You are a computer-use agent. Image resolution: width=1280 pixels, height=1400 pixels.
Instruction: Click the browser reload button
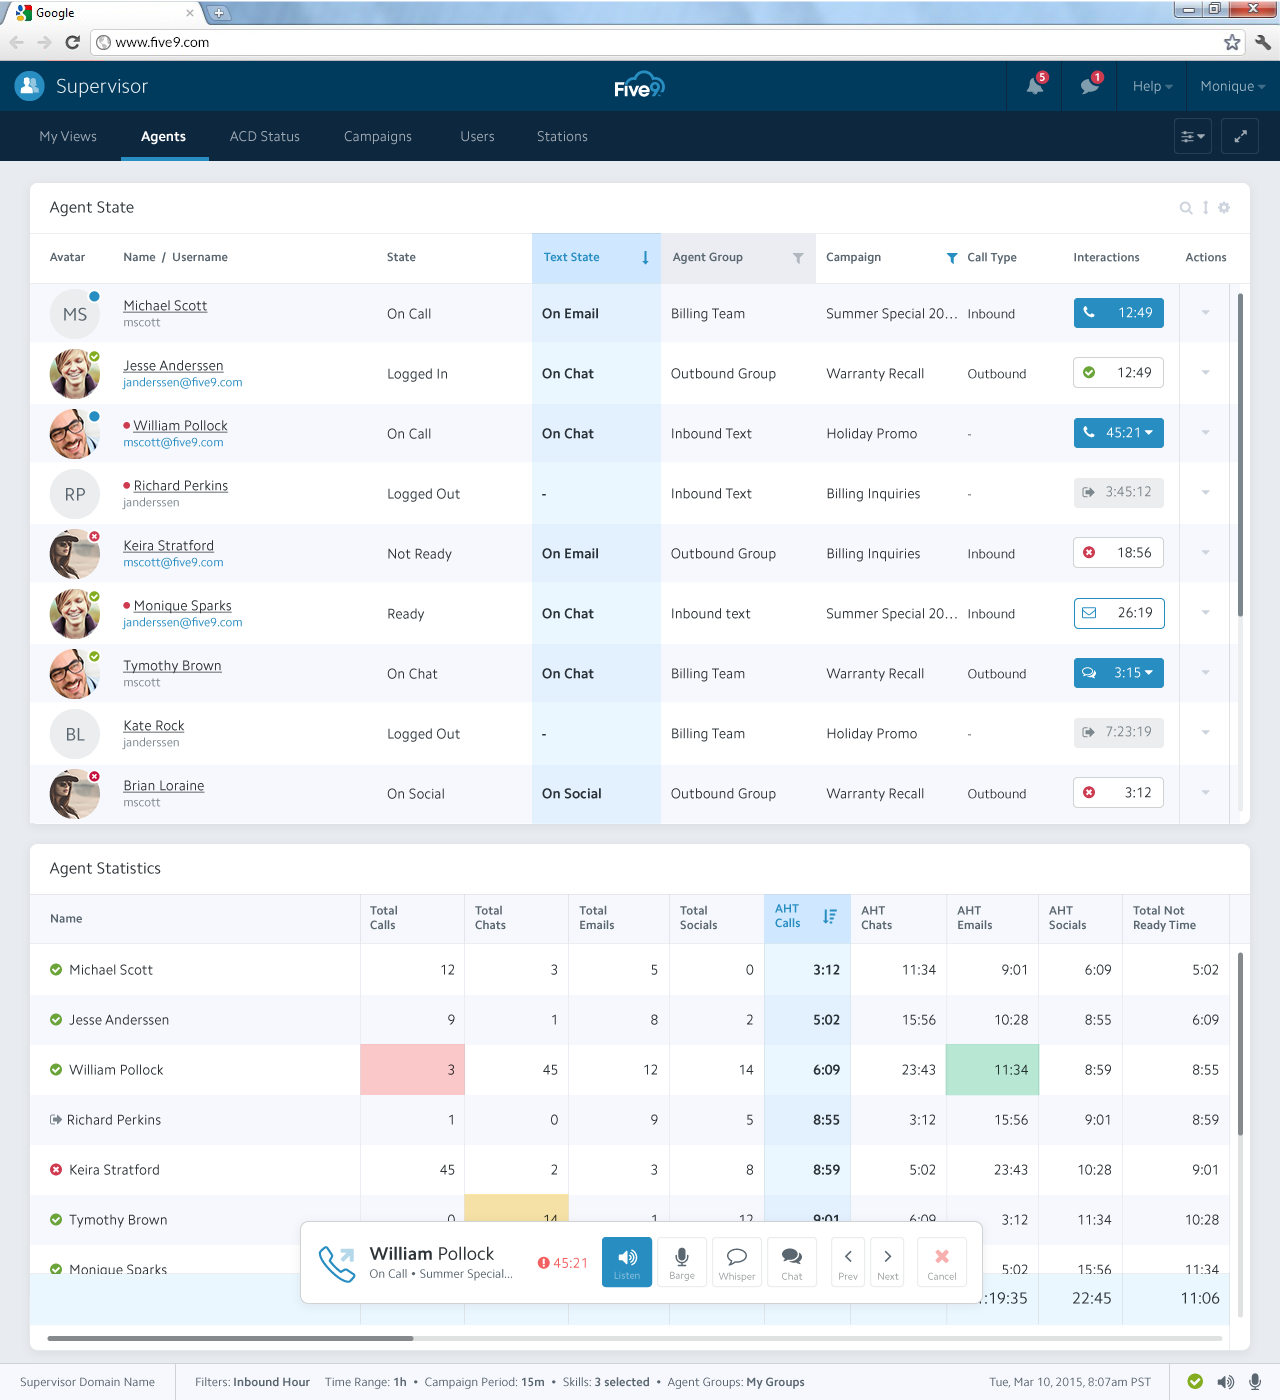[72, 42]
